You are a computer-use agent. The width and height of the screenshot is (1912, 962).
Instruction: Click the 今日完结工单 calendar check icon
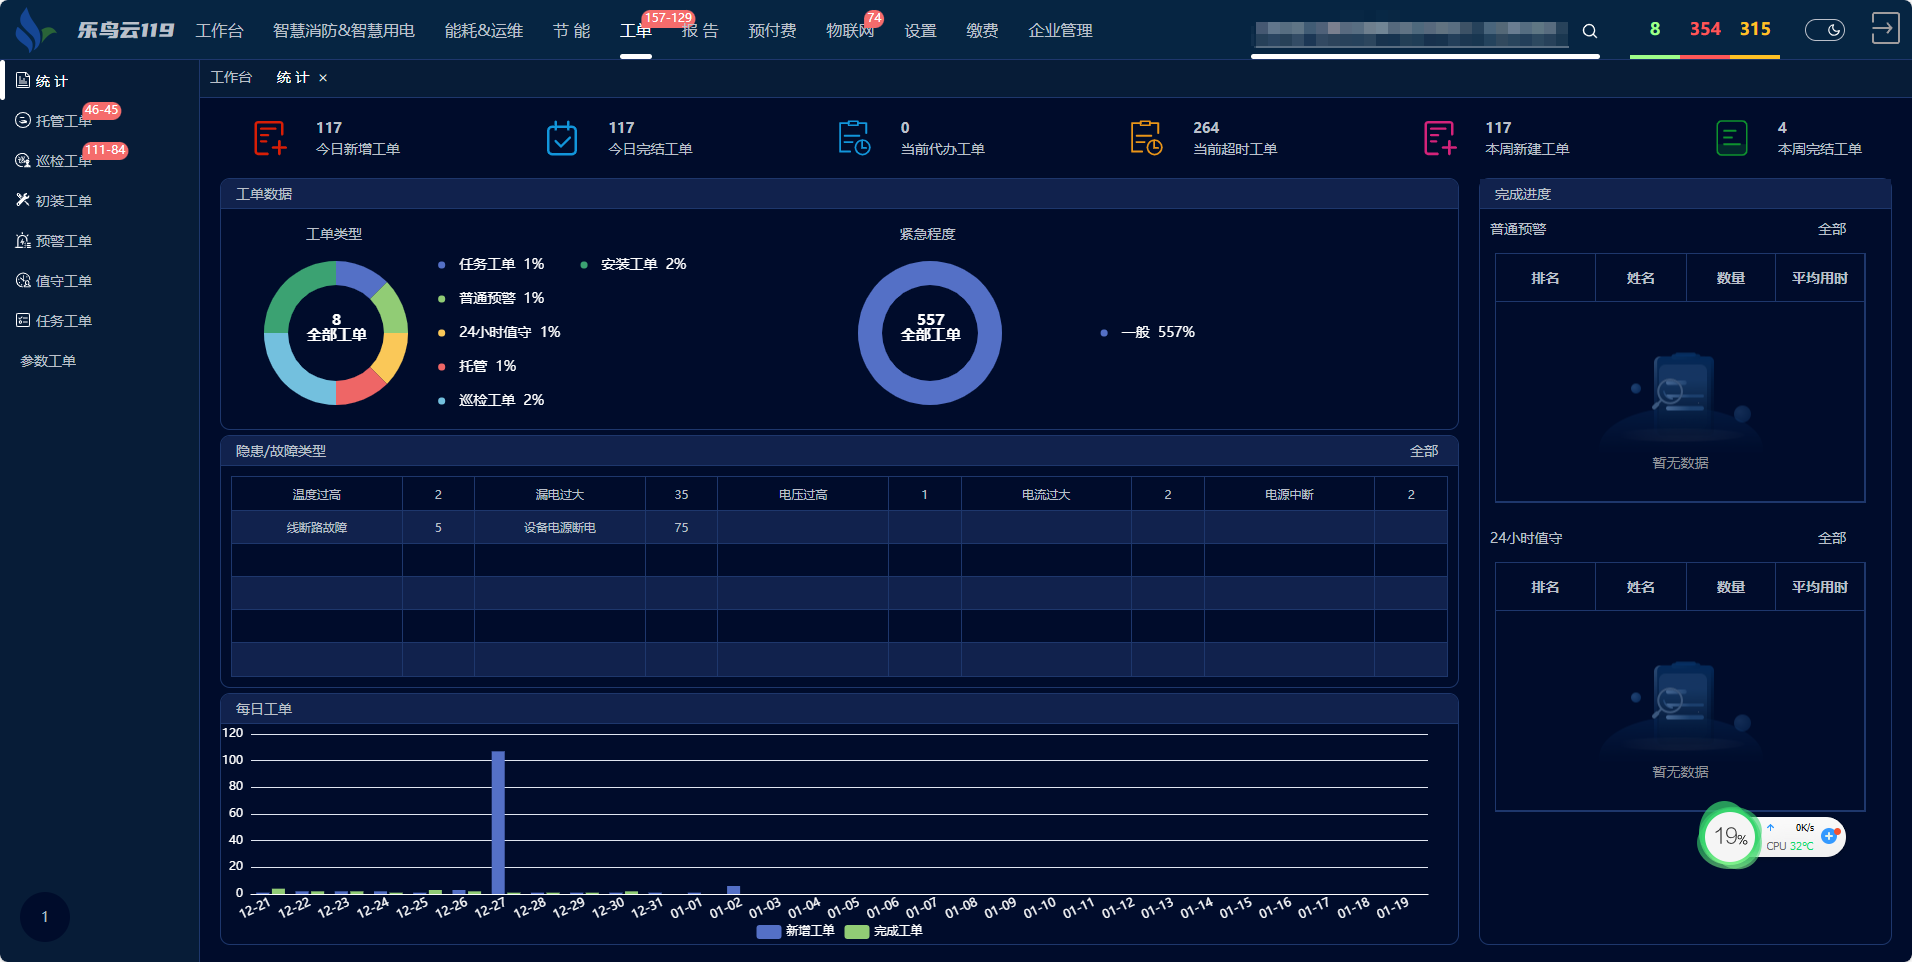562,138
